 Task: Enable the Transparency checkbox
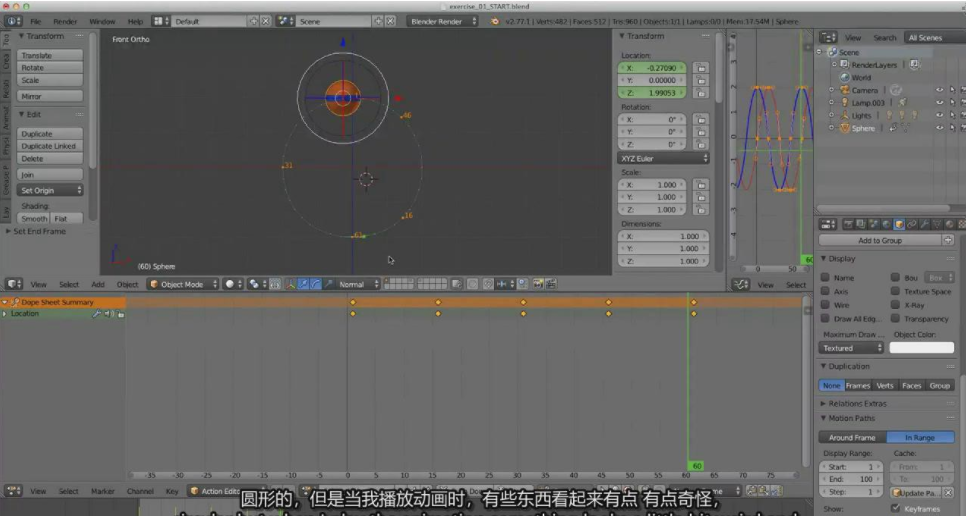895,319
